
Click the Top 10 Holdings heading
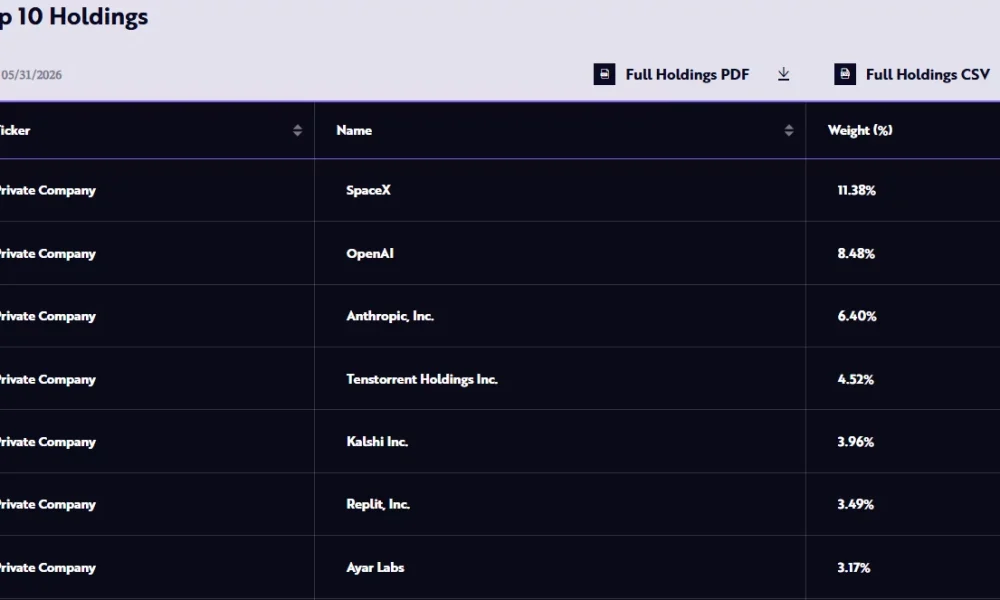tap(74, 17)
